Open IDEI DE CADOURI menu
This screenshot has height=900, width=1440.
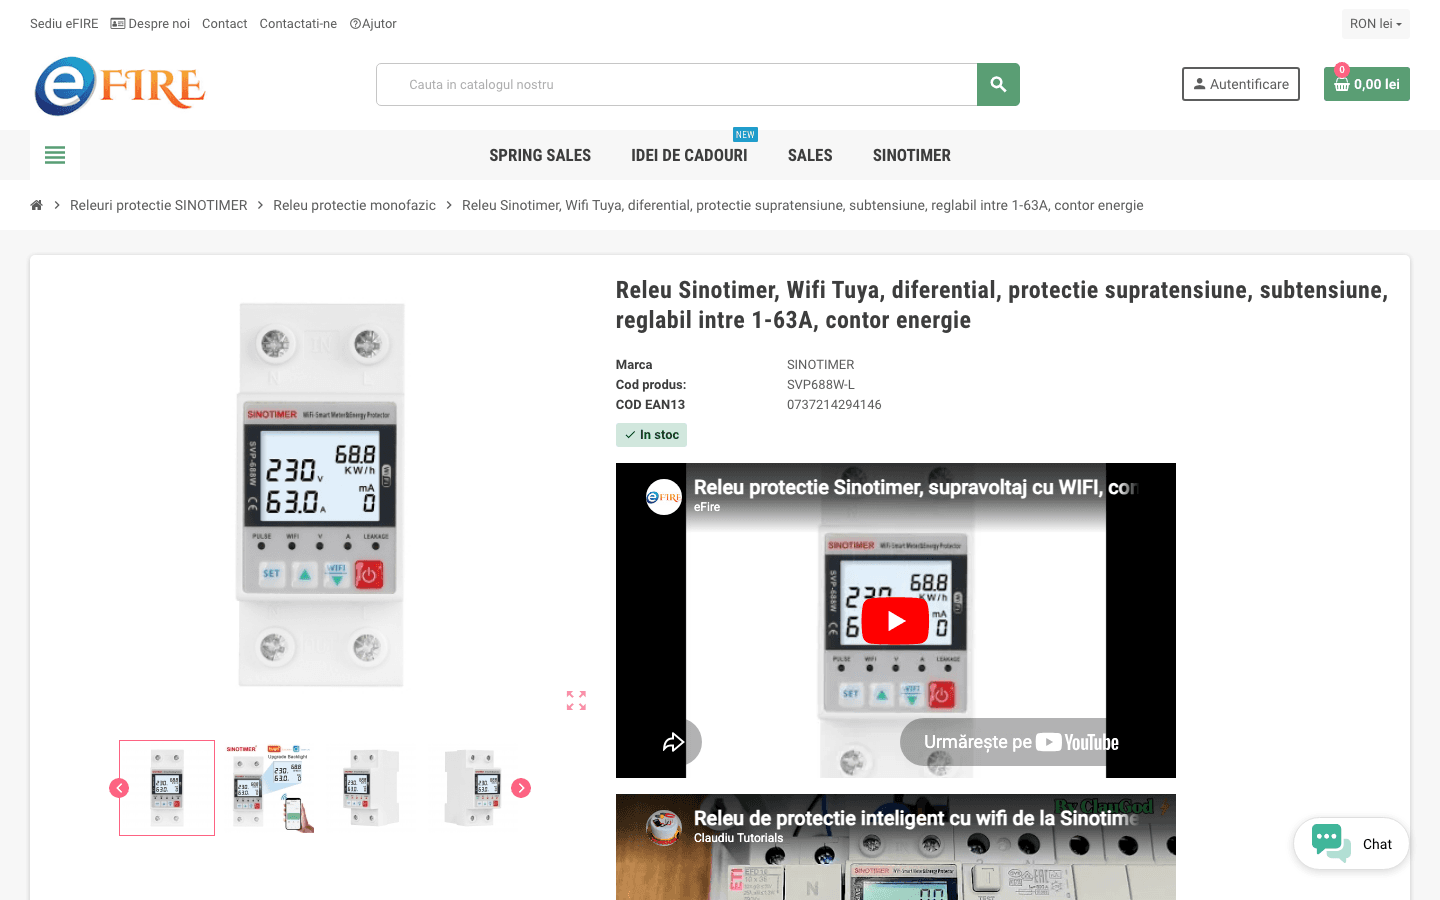pyautogui.click(x=689, y=155)
